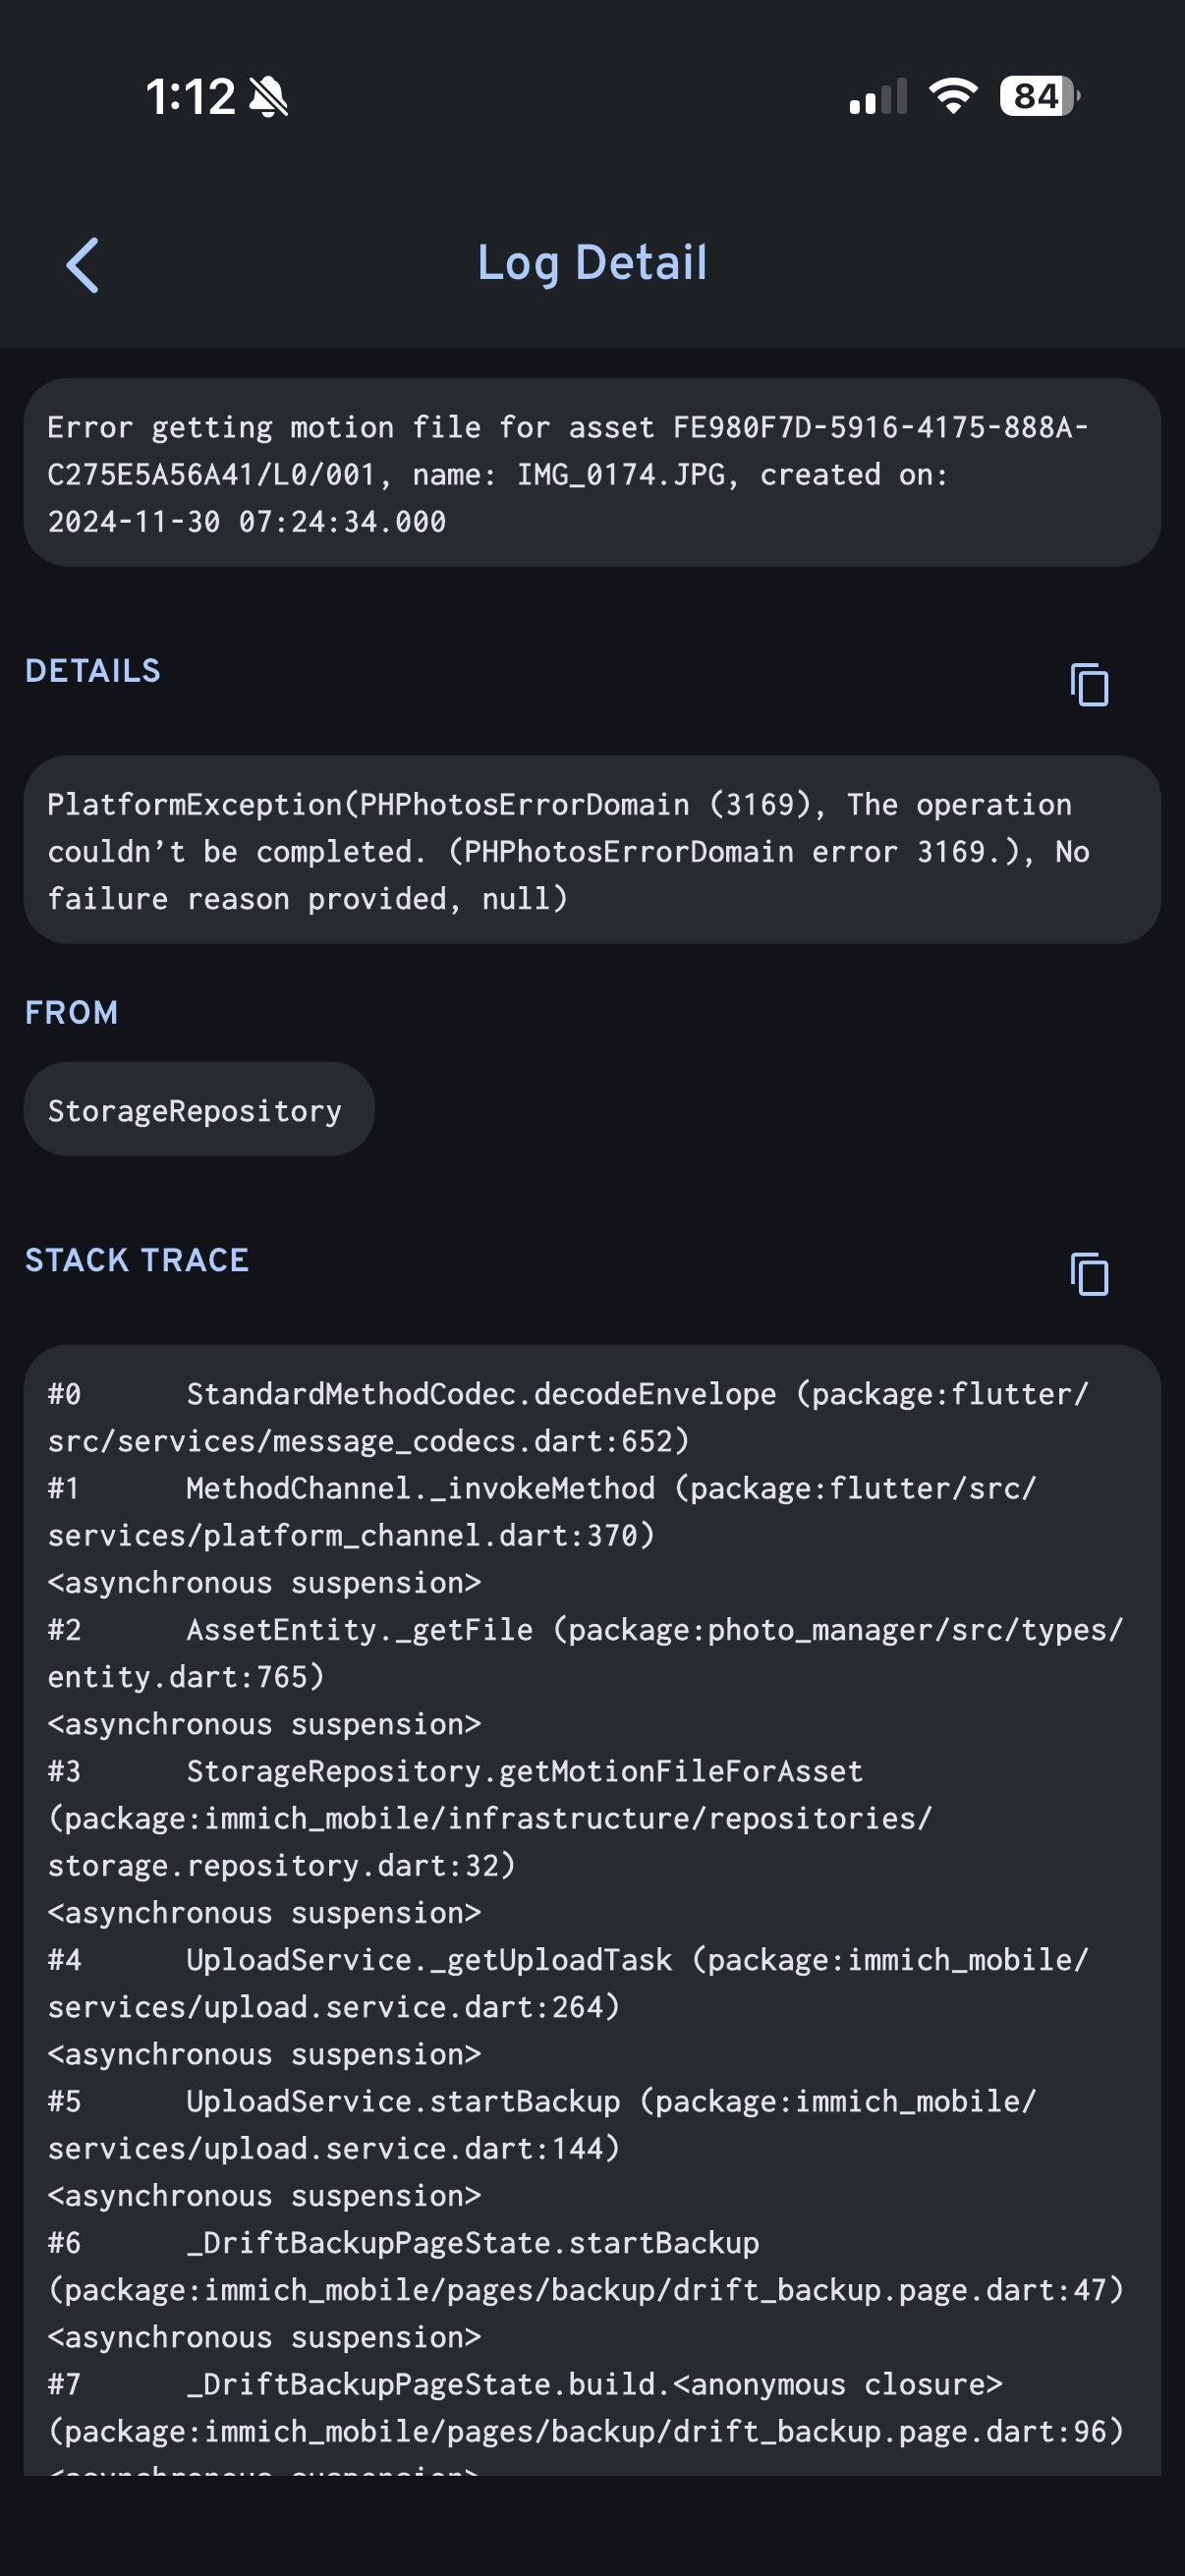
Task: Tap the cellular signal bars
Action: tap(877, 97)
